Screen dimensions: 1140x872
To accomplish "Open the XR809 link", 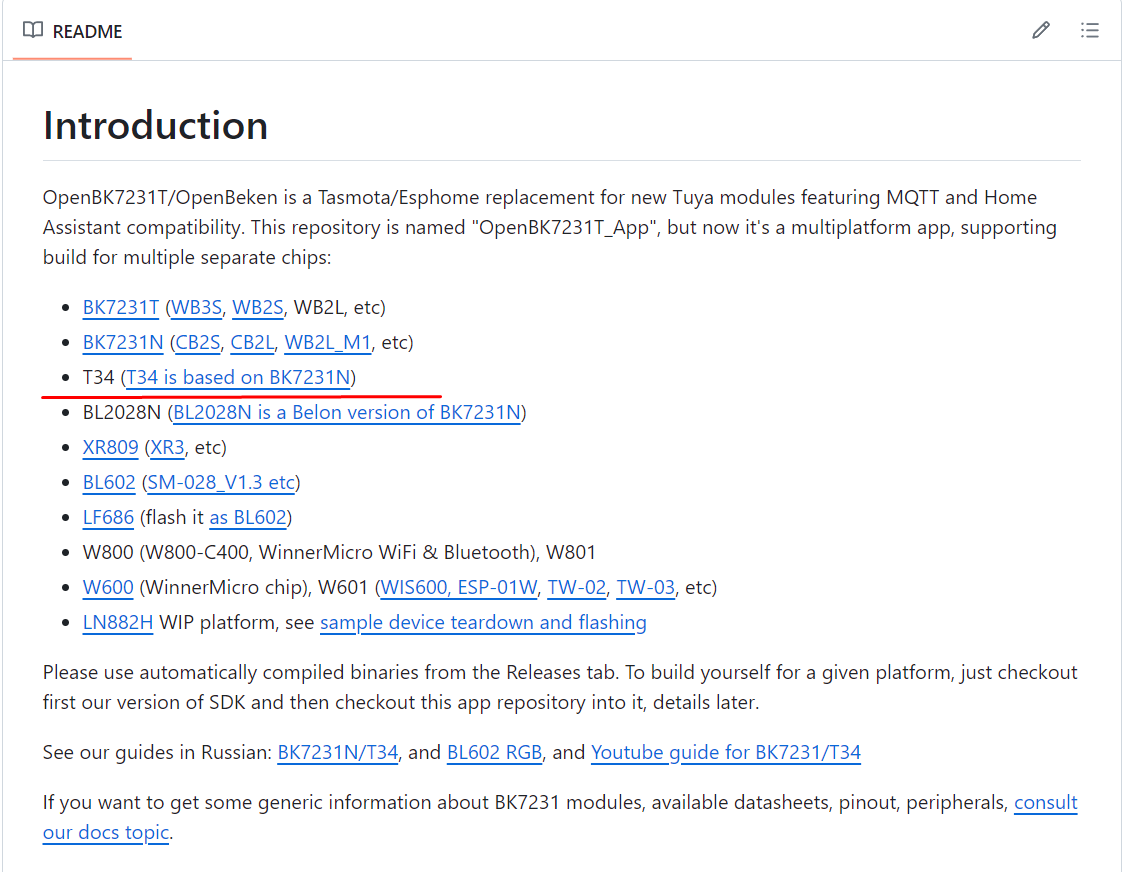I will pyautogui.click(x=110, y=447).
